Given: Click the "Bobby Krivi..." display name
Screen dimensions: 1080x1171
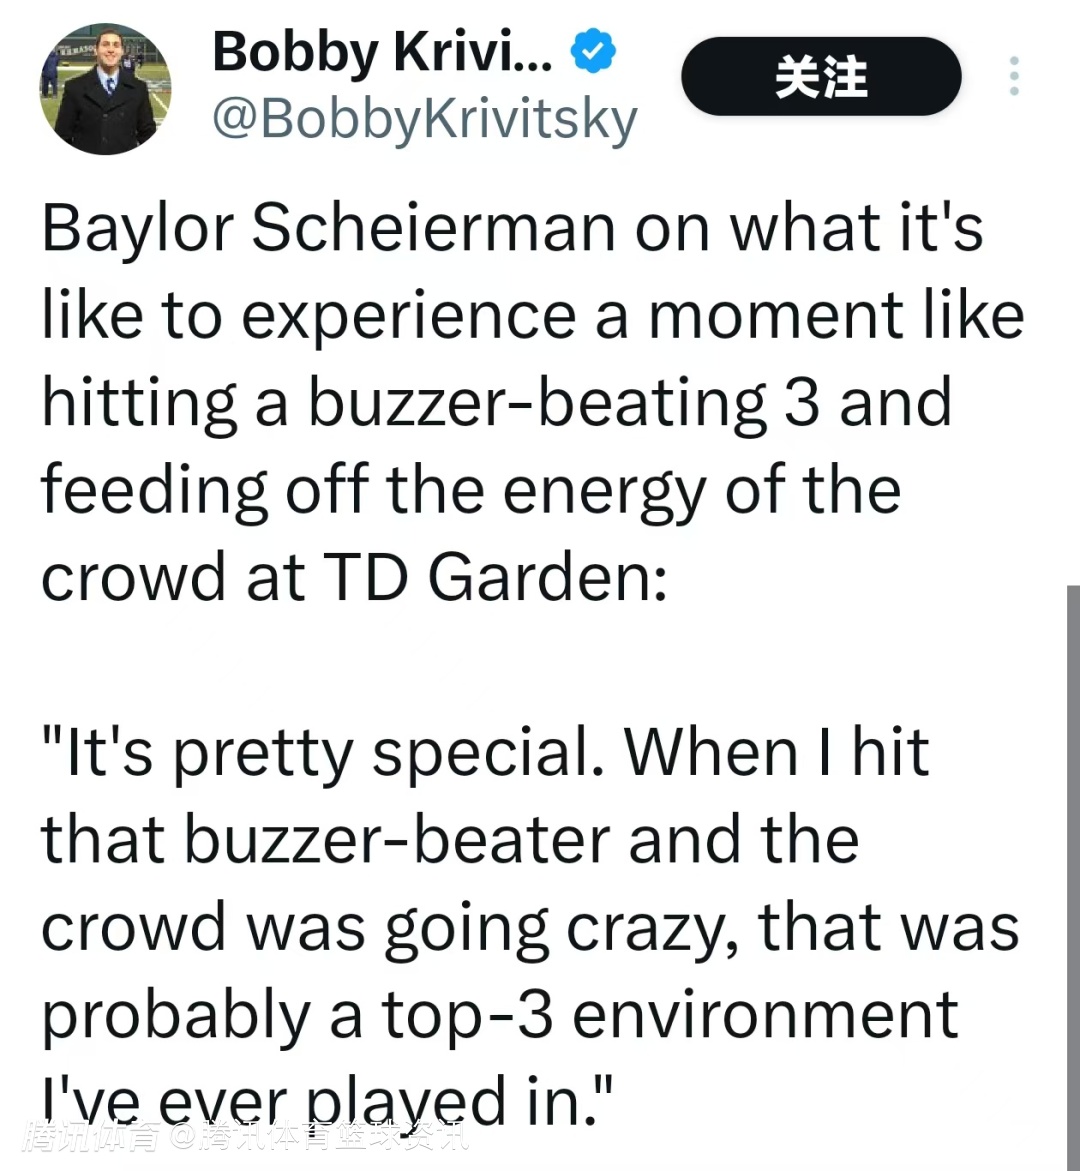Looking at the screenshot, I should [382, 52].
